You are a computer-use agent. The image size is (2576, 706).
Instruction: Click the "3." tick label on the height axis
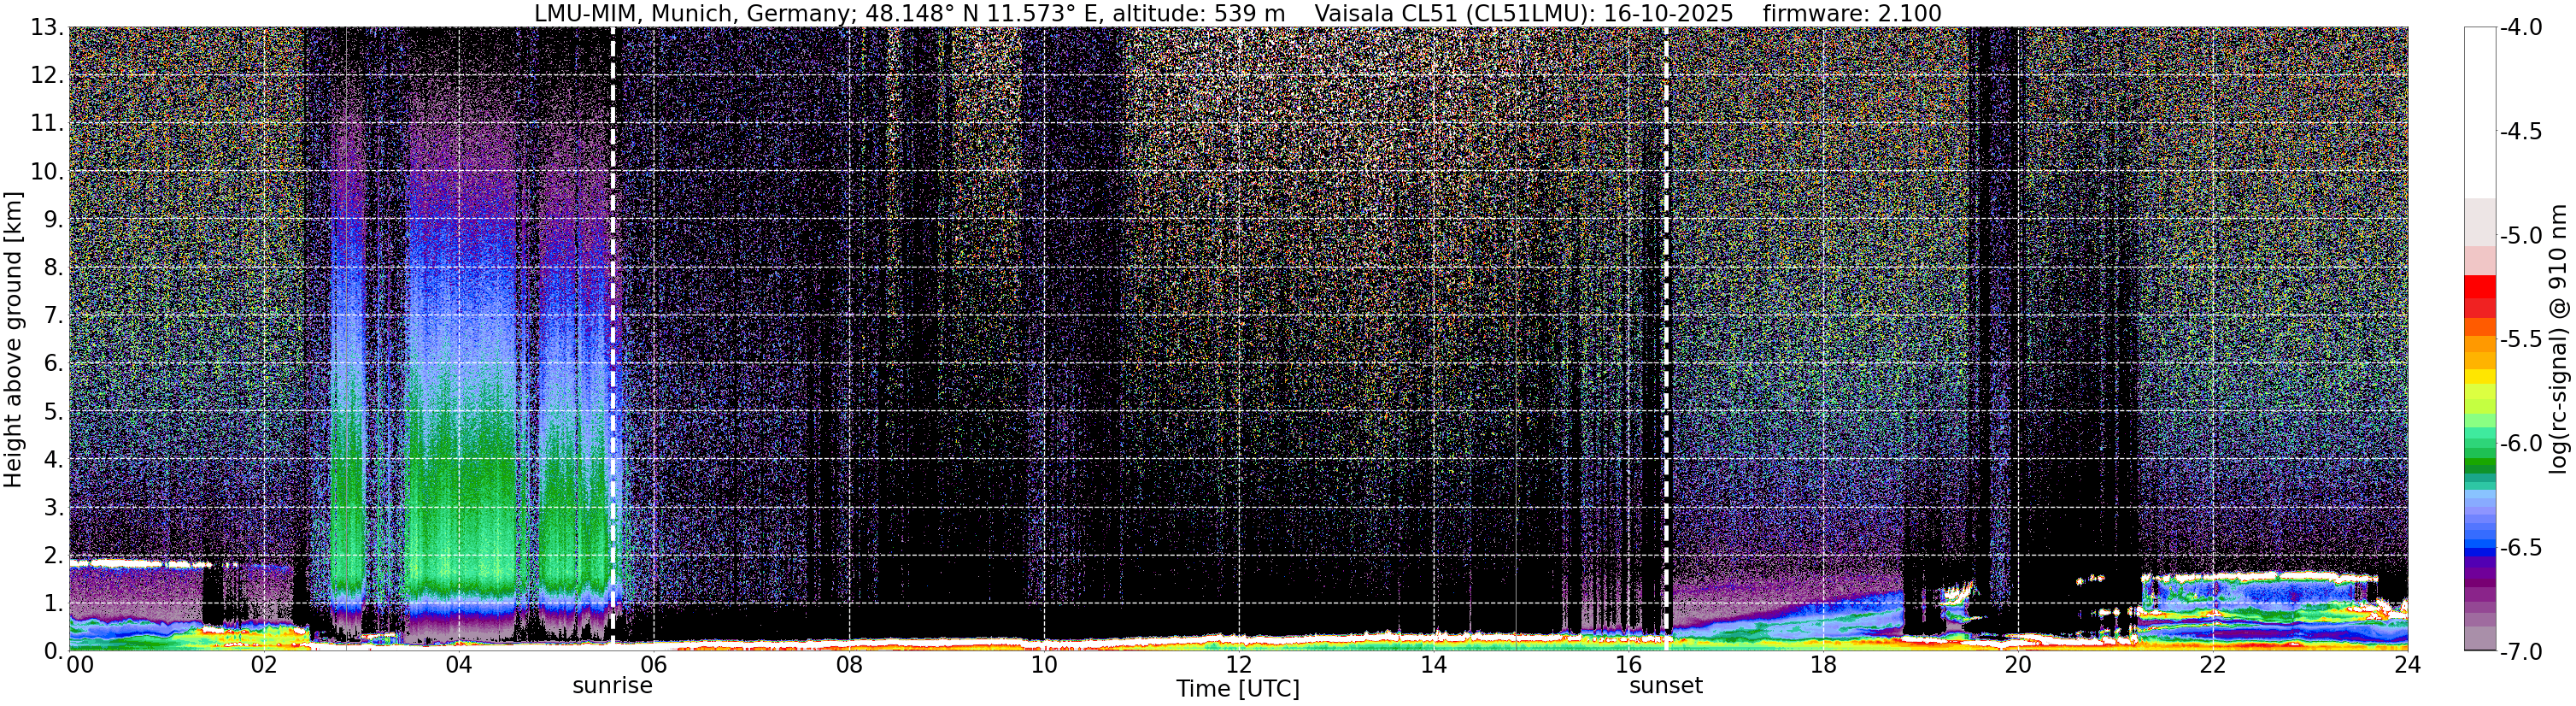53,508
